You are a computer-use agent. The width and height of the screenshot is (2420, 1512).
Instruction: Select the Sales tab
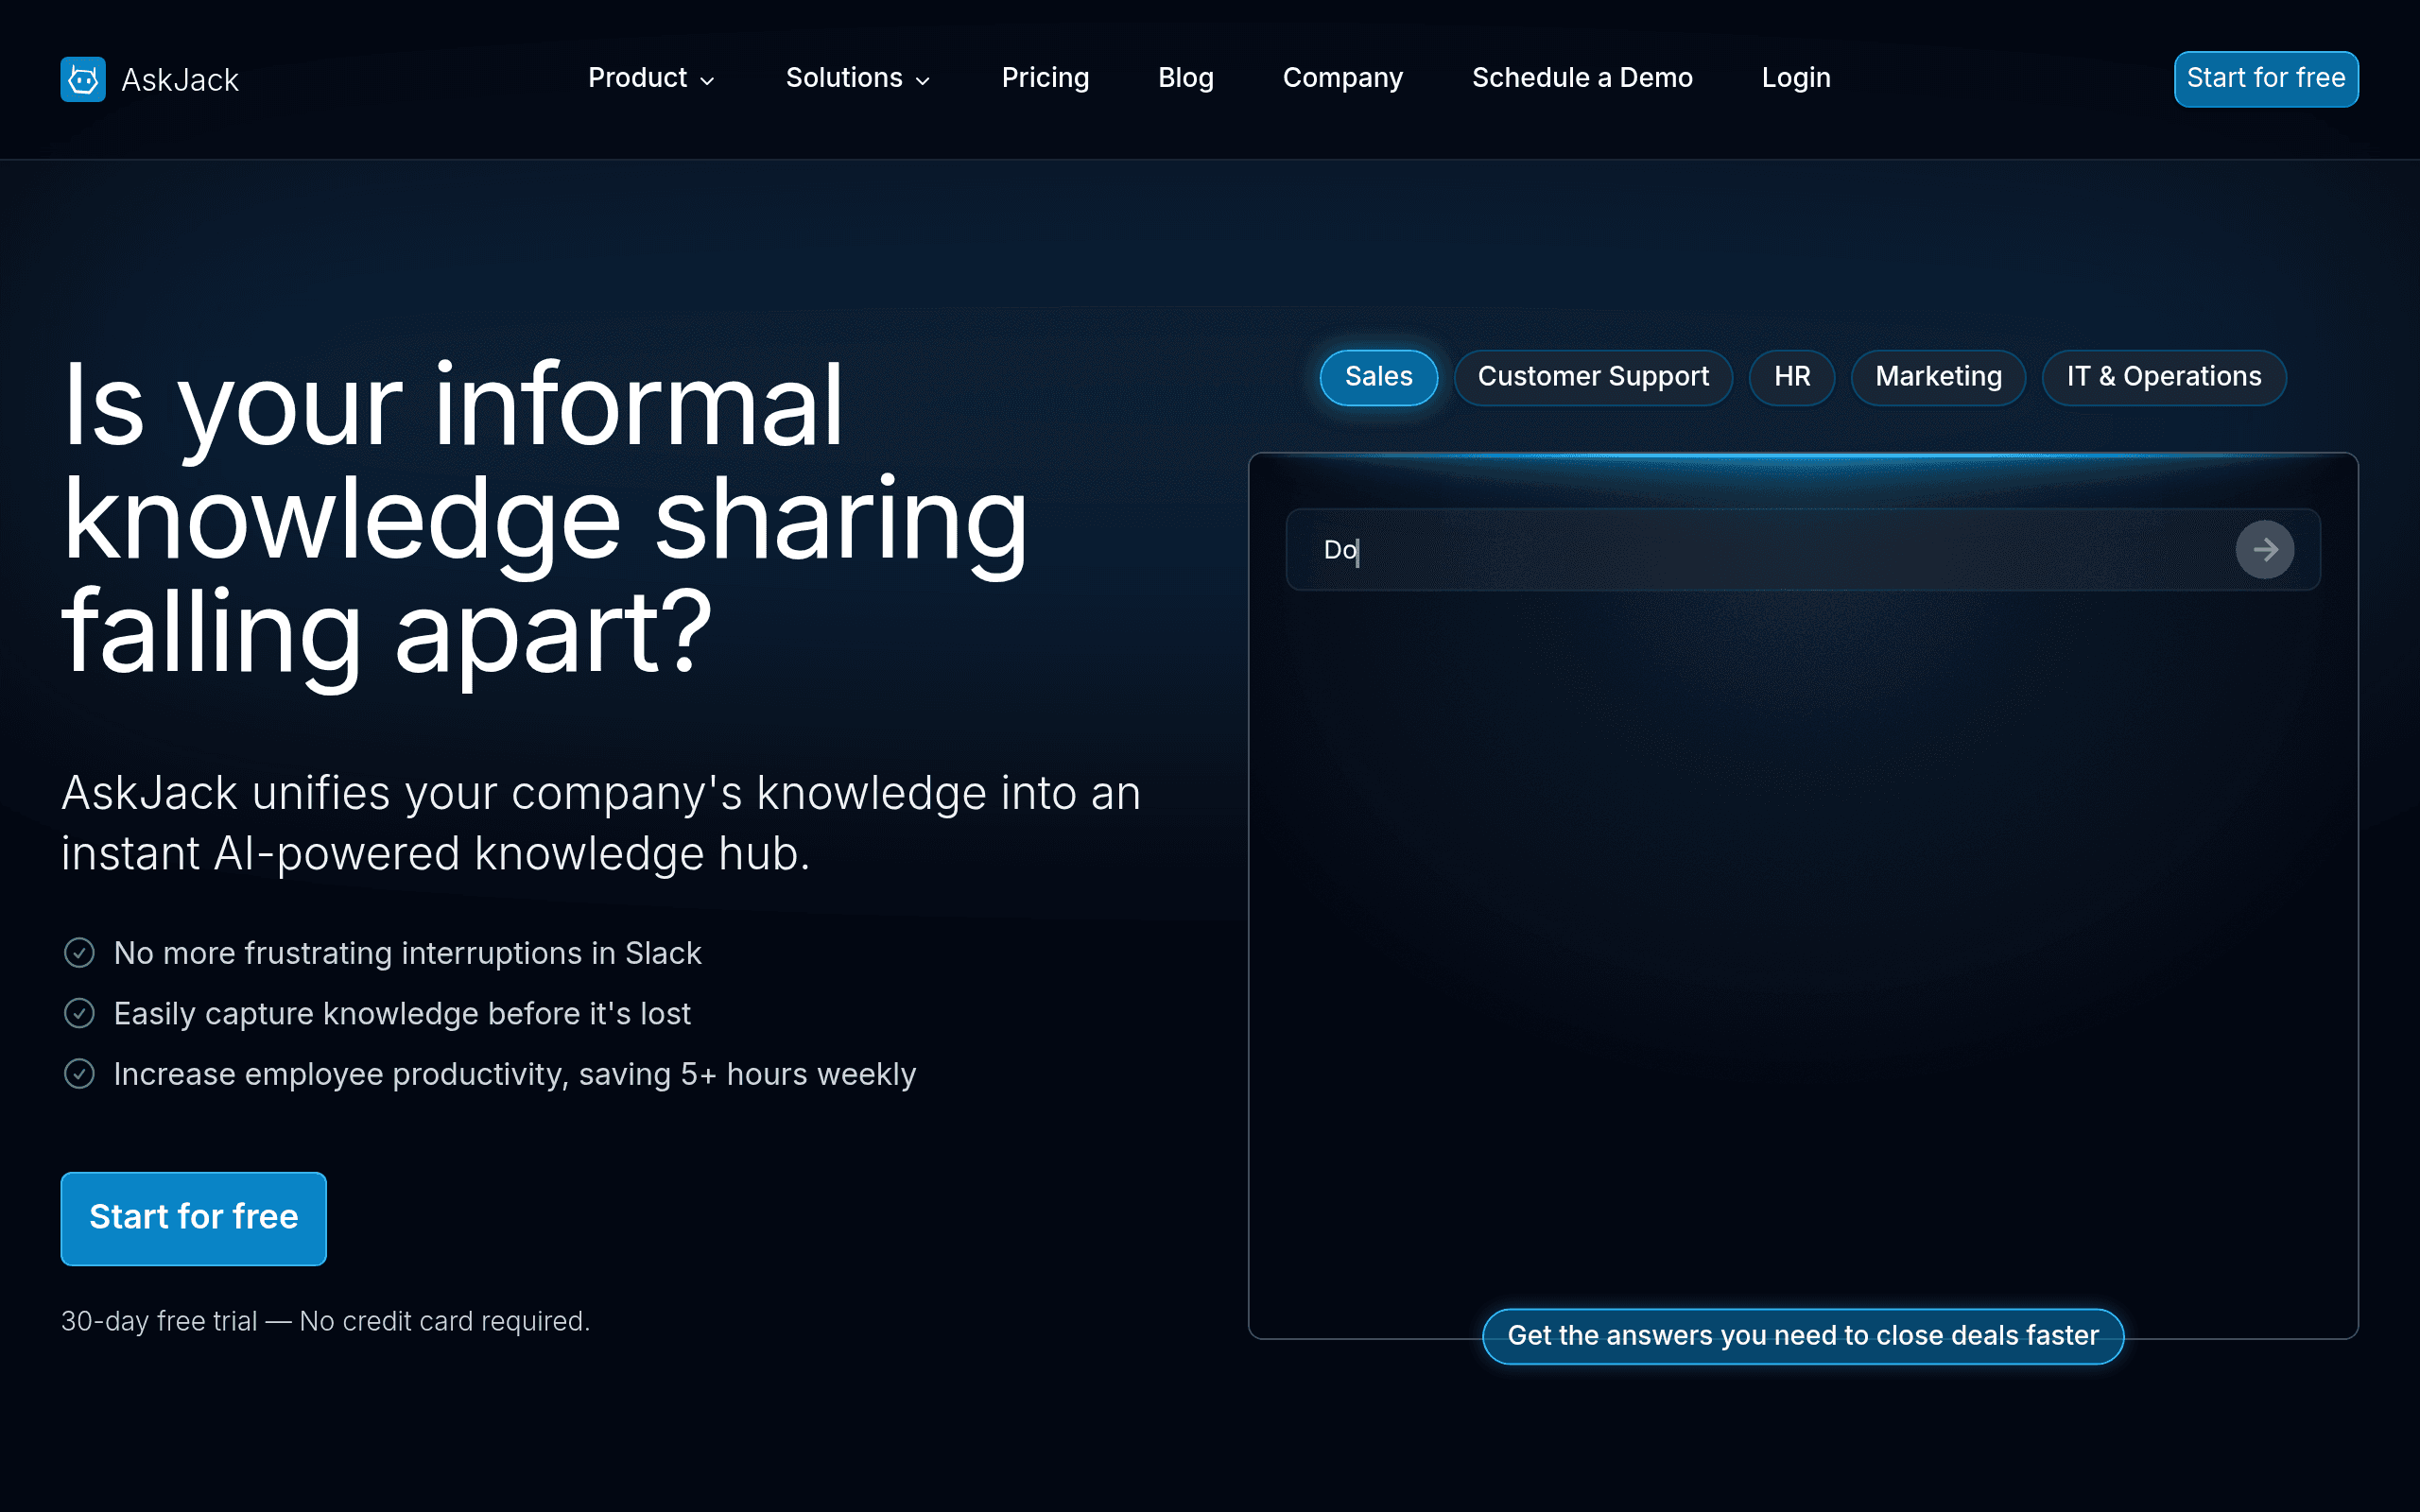coord(1378,377)
